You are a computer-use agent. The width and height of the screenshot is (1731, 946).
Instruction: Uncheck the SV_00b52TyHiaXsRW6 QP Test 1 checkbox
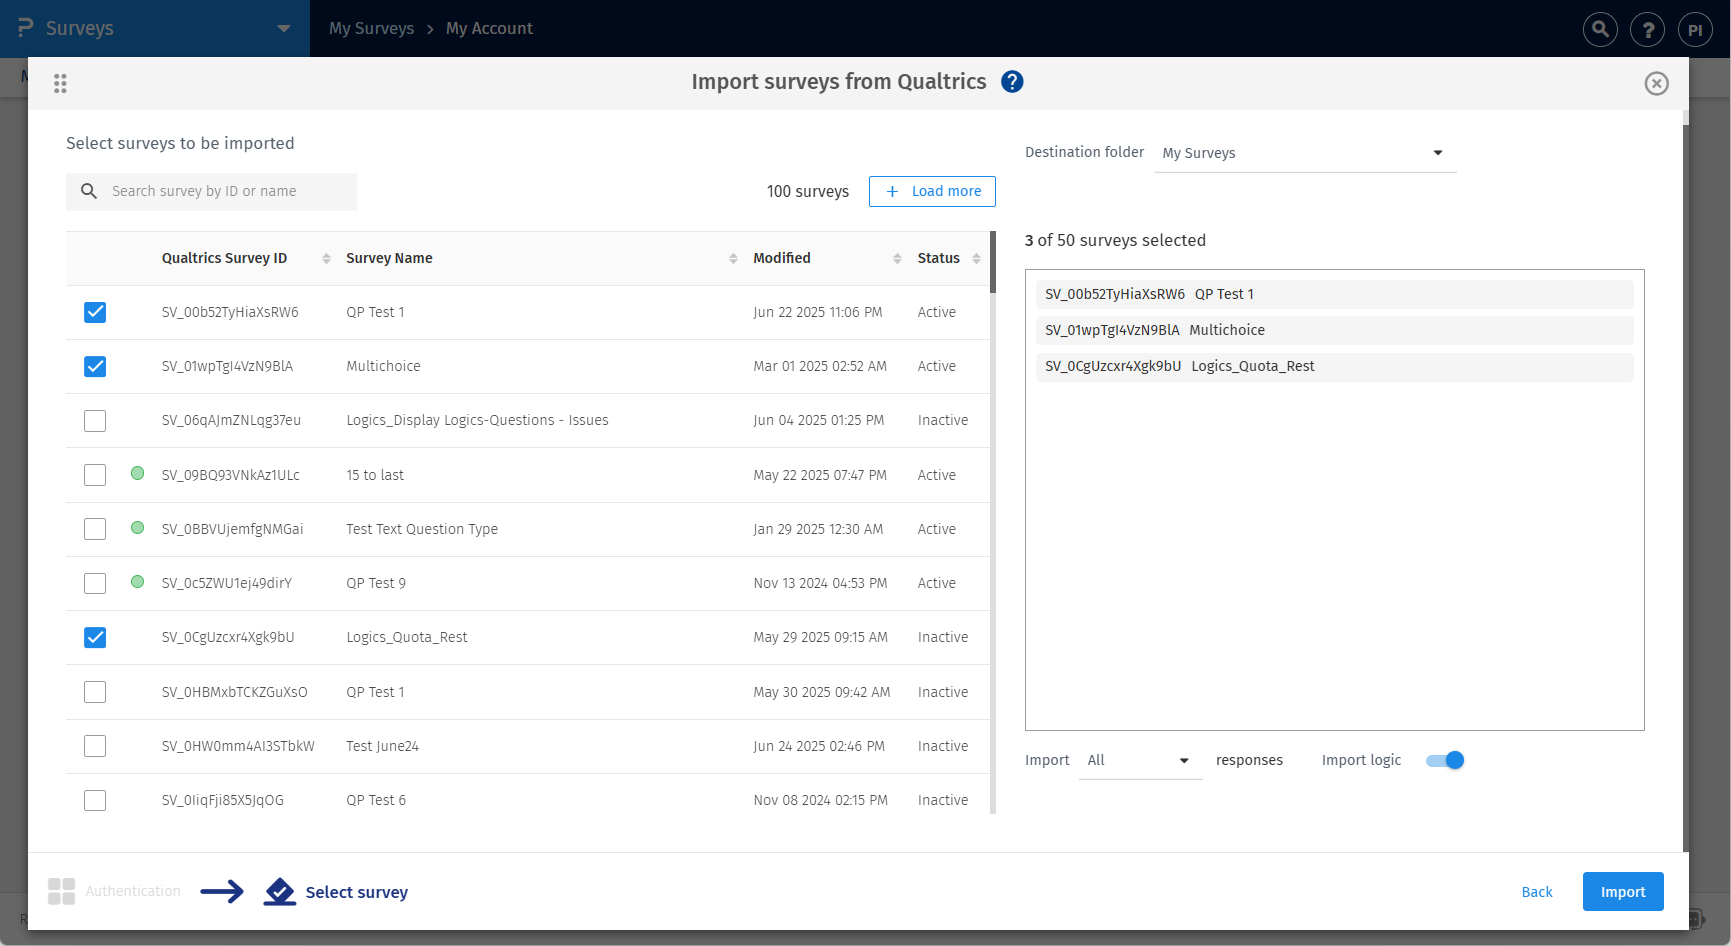point(95,312)
